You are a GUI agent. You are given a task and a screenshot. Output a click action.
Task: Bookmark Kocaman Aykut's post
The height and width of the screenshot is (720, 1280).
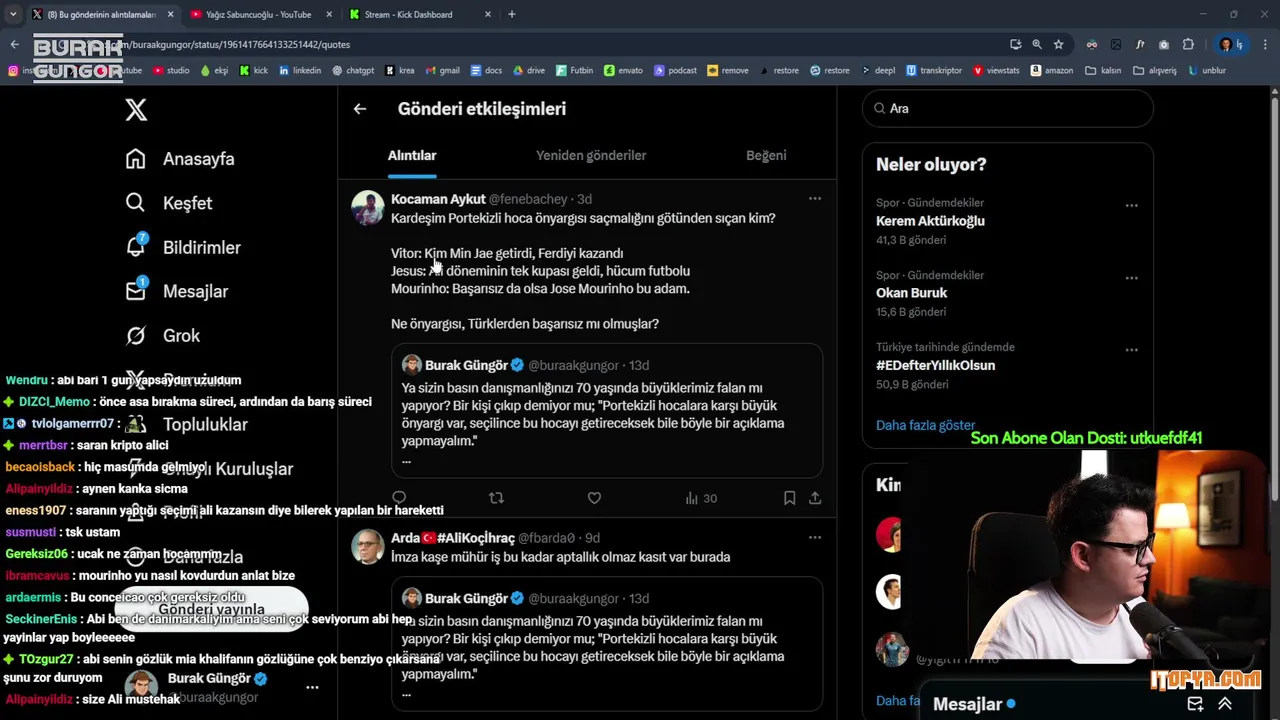tap(789, 498)
